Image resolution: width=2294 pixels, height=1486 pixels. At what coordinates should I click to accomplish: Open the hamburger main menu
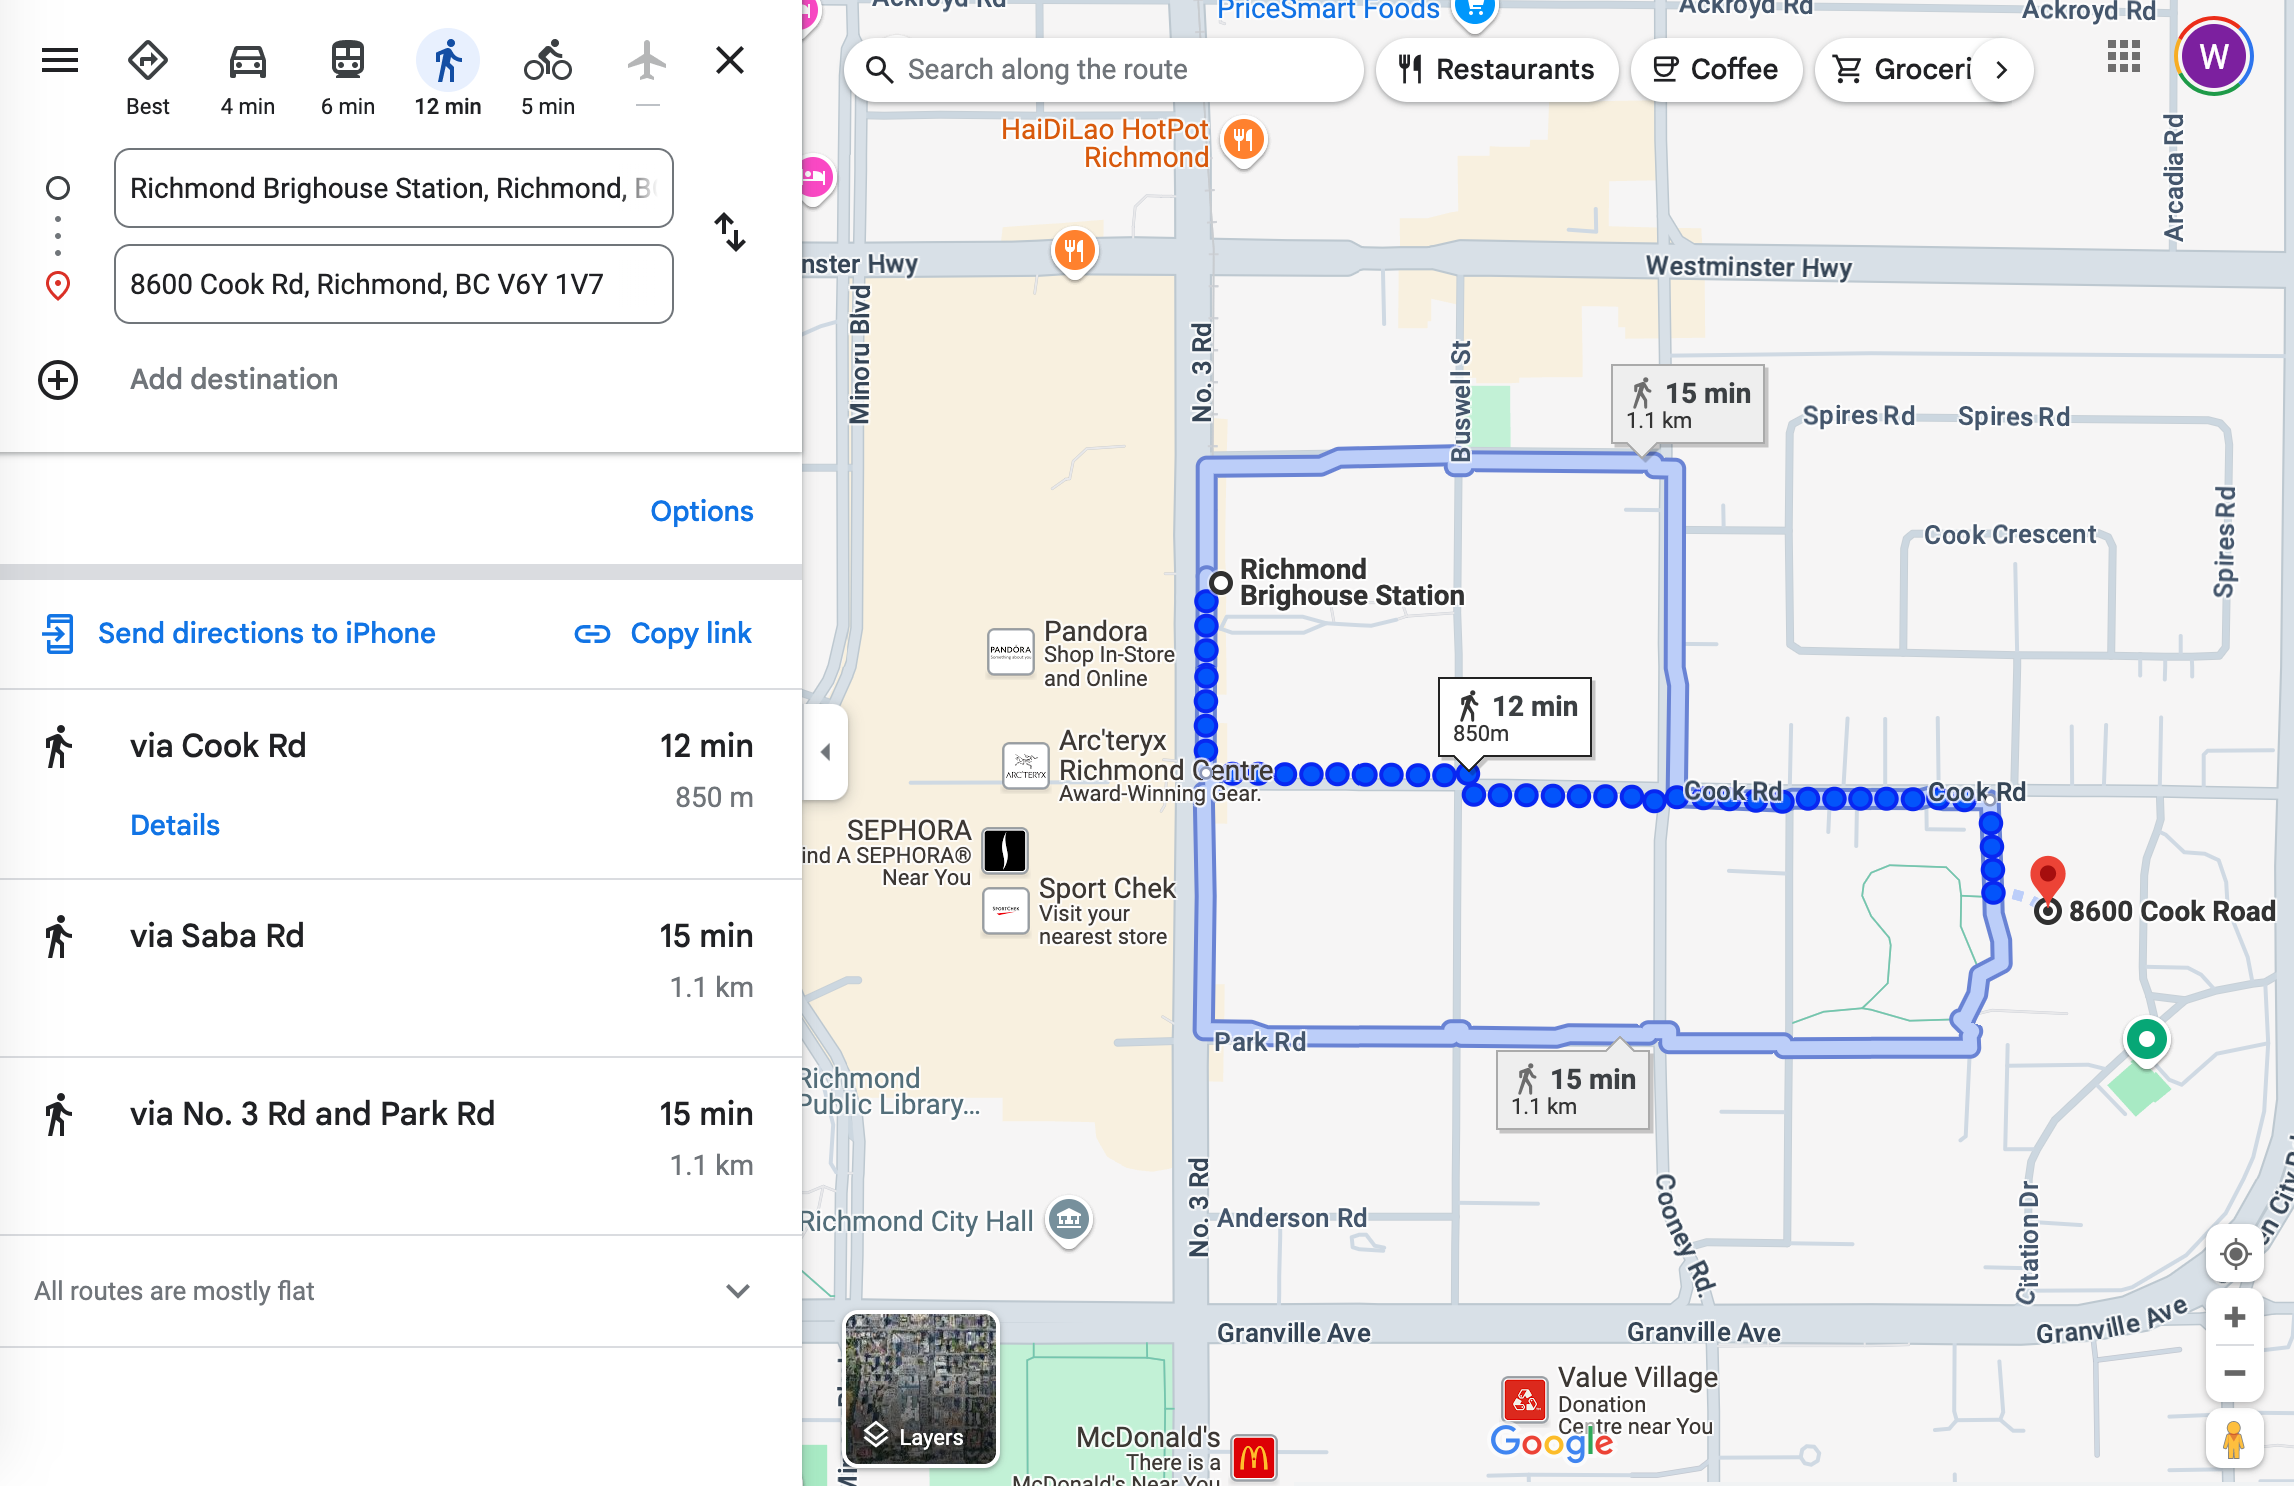(60, 61)
